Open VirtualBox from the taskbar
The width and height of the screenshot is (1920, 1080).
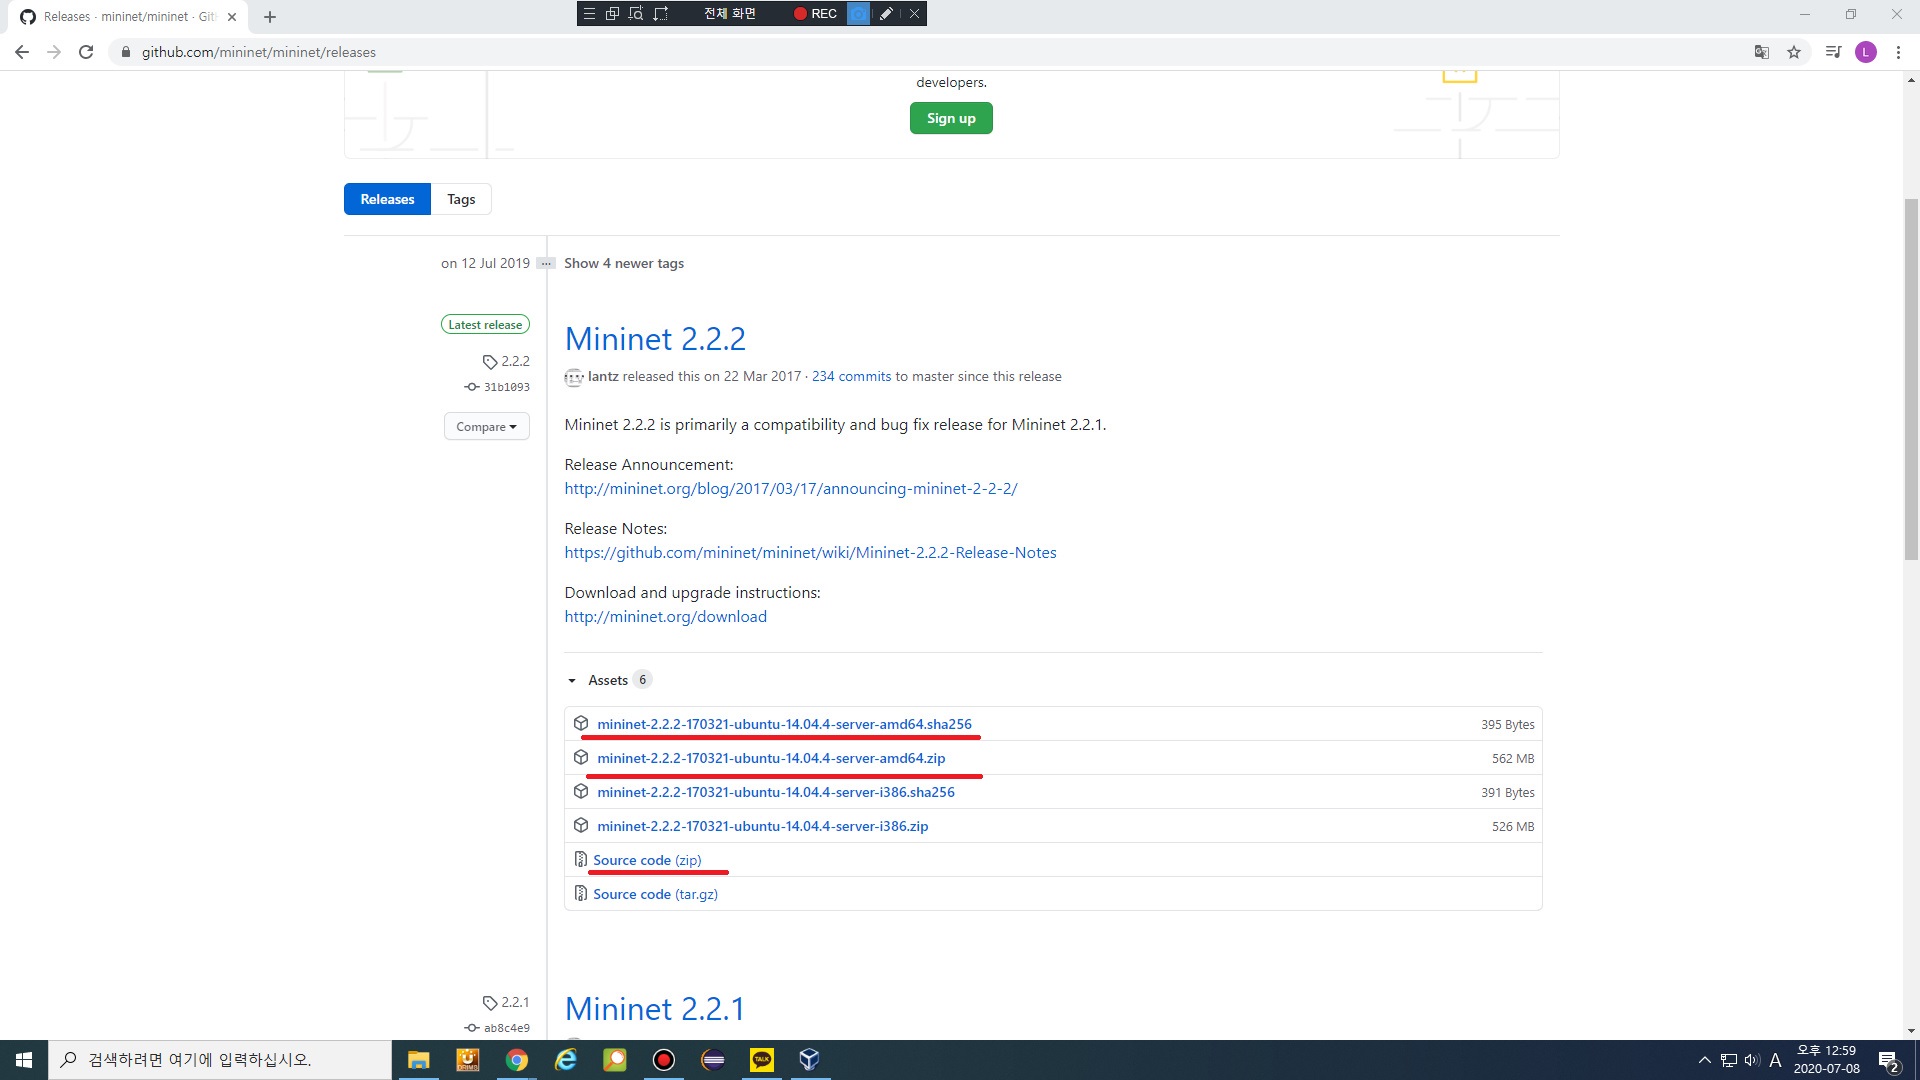click(x=810, y=1060)
